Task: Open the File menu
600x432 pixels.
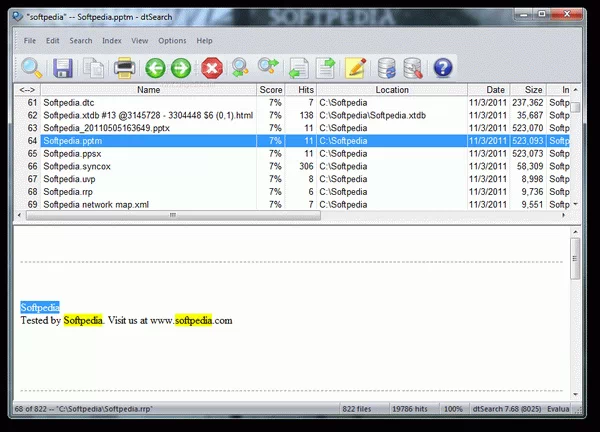Action: 29,41
